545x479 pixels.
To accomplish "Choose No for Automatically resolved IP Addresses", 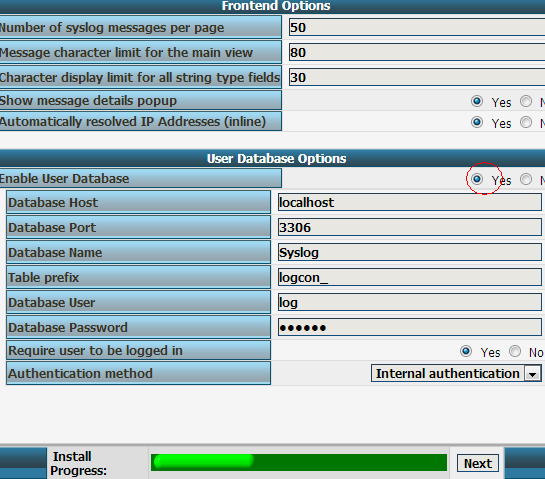I will click(526, 122).
